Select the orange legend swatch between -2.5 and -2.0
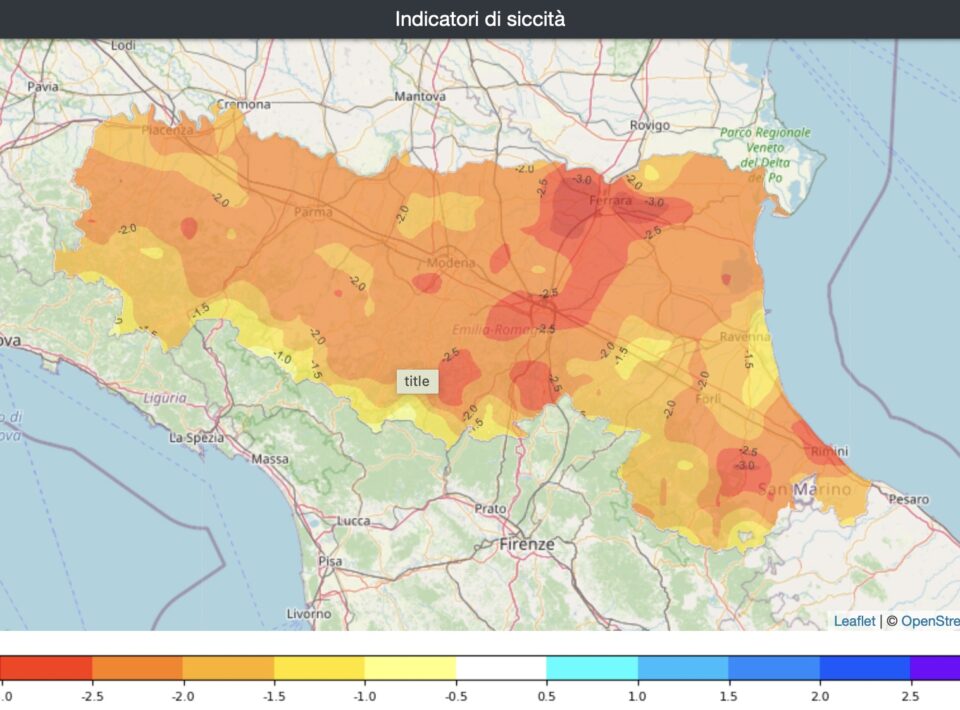This screenshot has width=960, height=710. (x=137, y=667)
